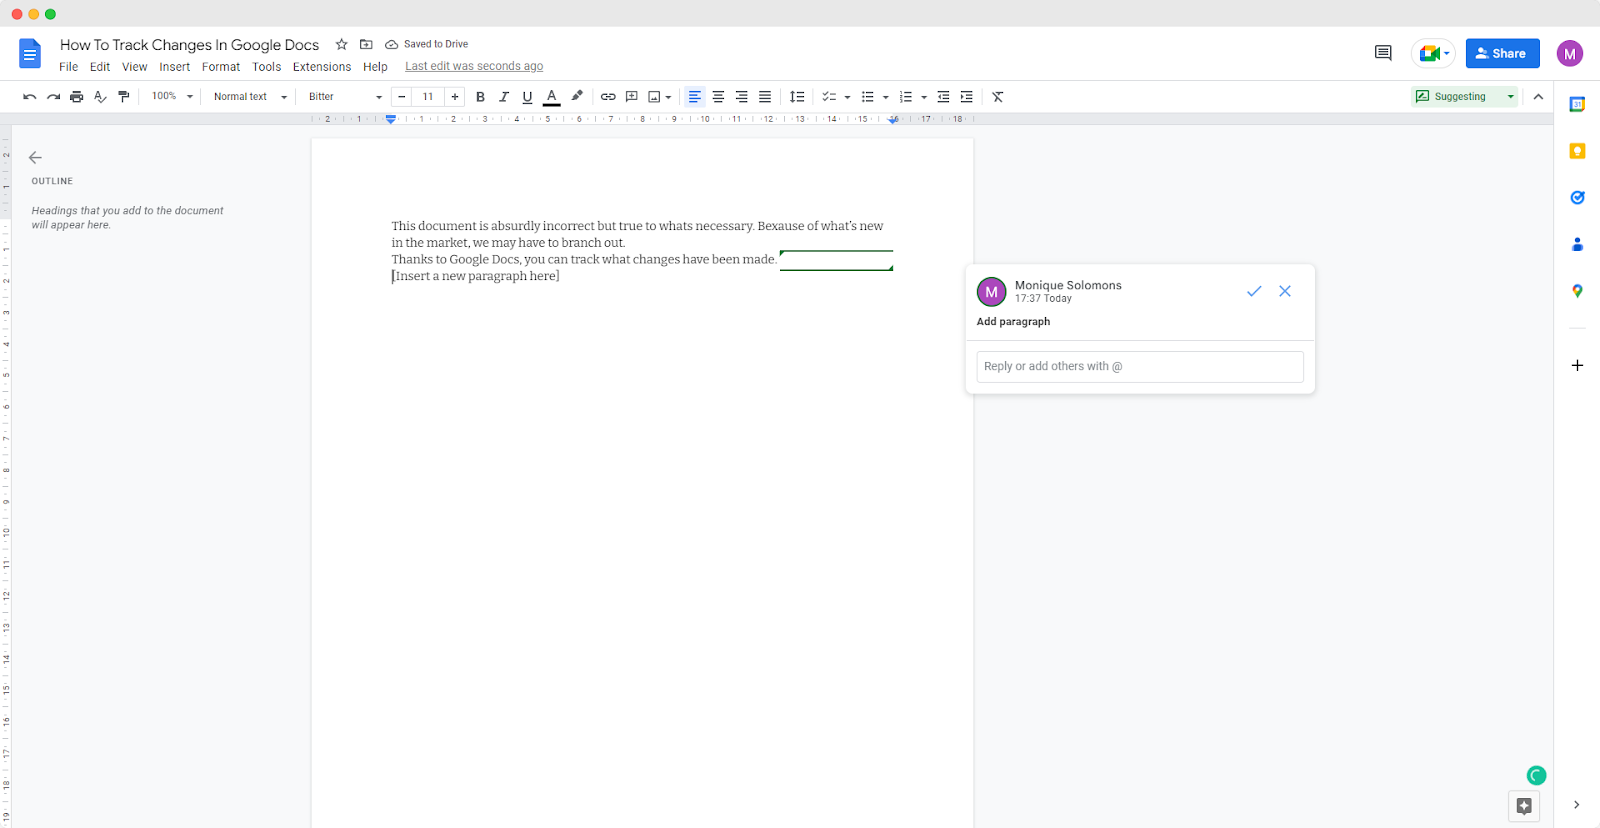Open Google Keep in the side panel

tap(1577, 151)
